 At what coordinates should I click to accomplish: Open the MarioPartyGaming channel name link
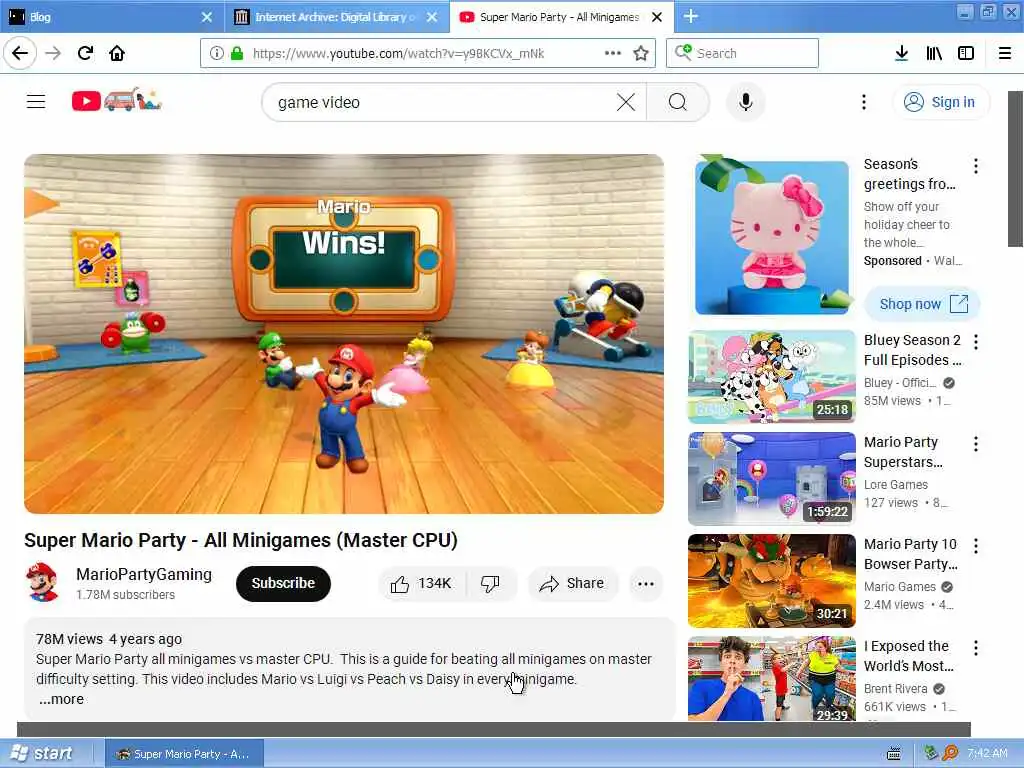(x=144, y=574)
